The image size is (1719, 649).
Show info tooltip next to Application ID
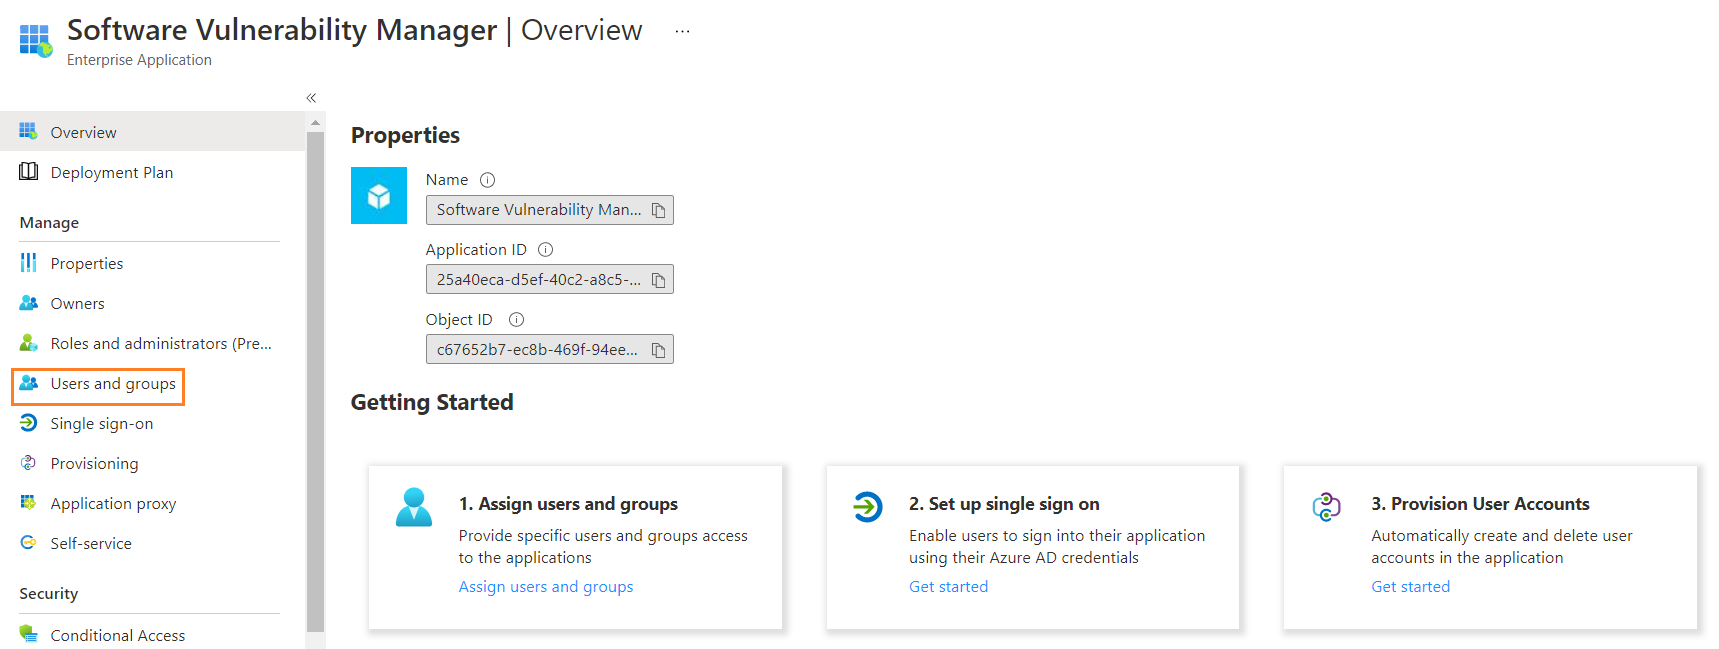tap(545, 250)
